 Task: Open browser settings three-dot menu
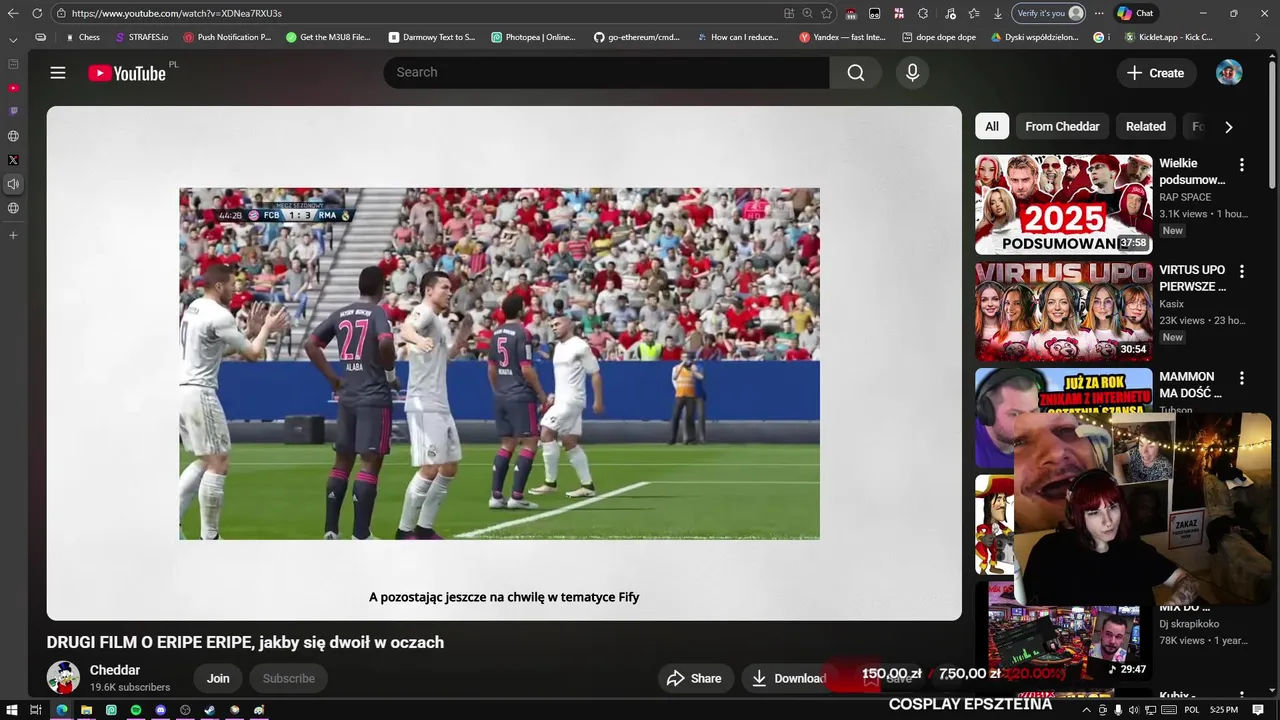1100,13
